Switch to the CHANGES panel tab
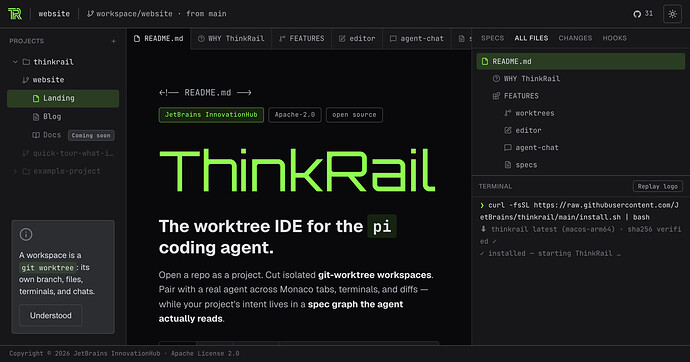 [575, 38]
